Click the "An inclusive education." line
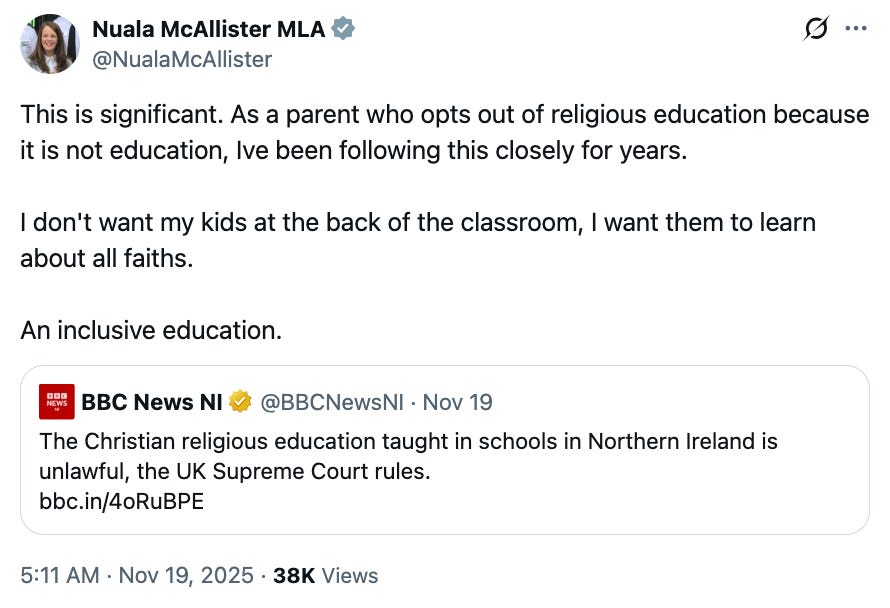Image resolution: width=890 pixels, height=608 pixels. [x=151, y=329]
